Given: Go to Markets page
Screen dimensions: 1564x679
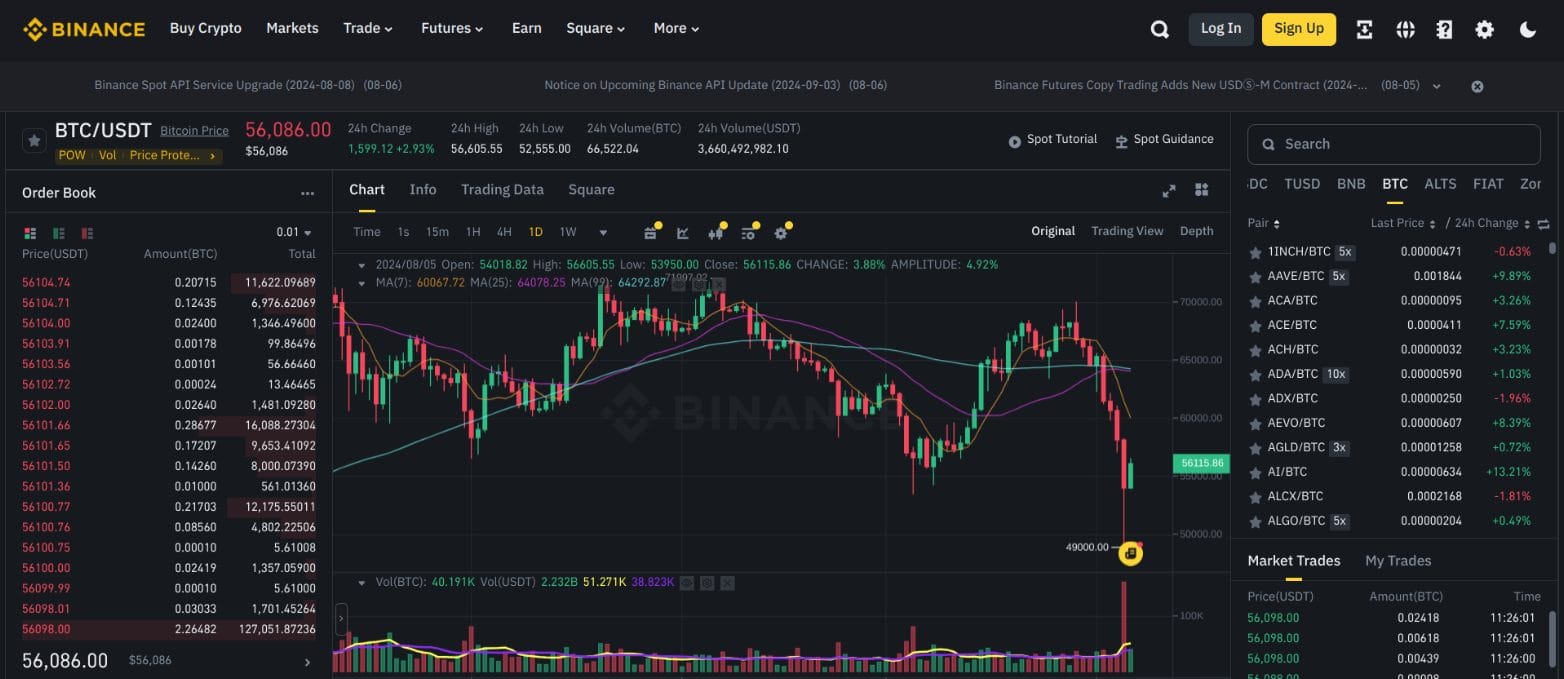Looking at the screenshot, I should coord(292,28).
